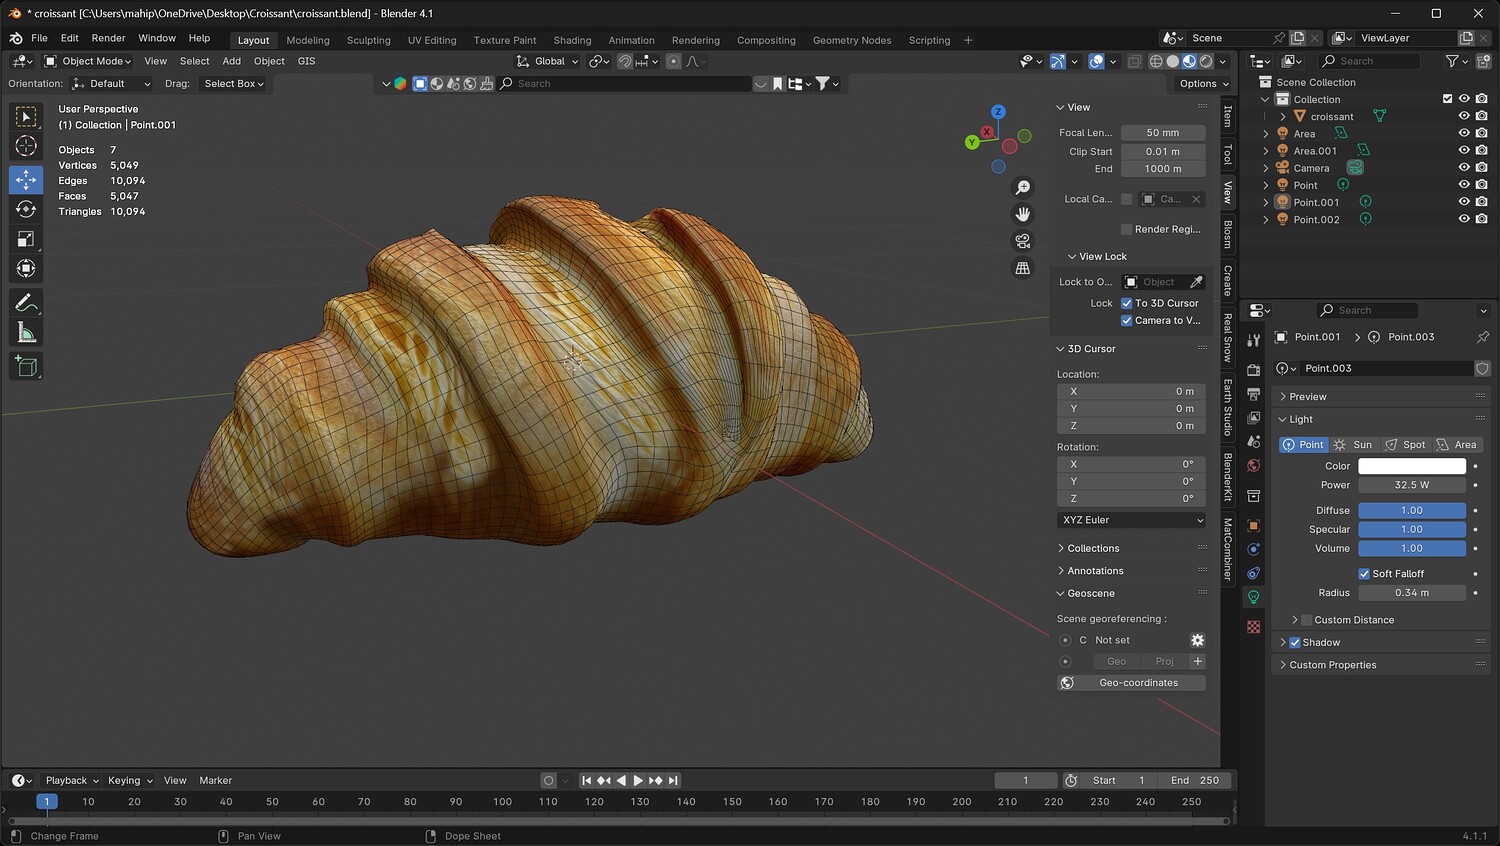Click the Add Cube tool
Screen dimensions: 1500x846
point(26,367)
